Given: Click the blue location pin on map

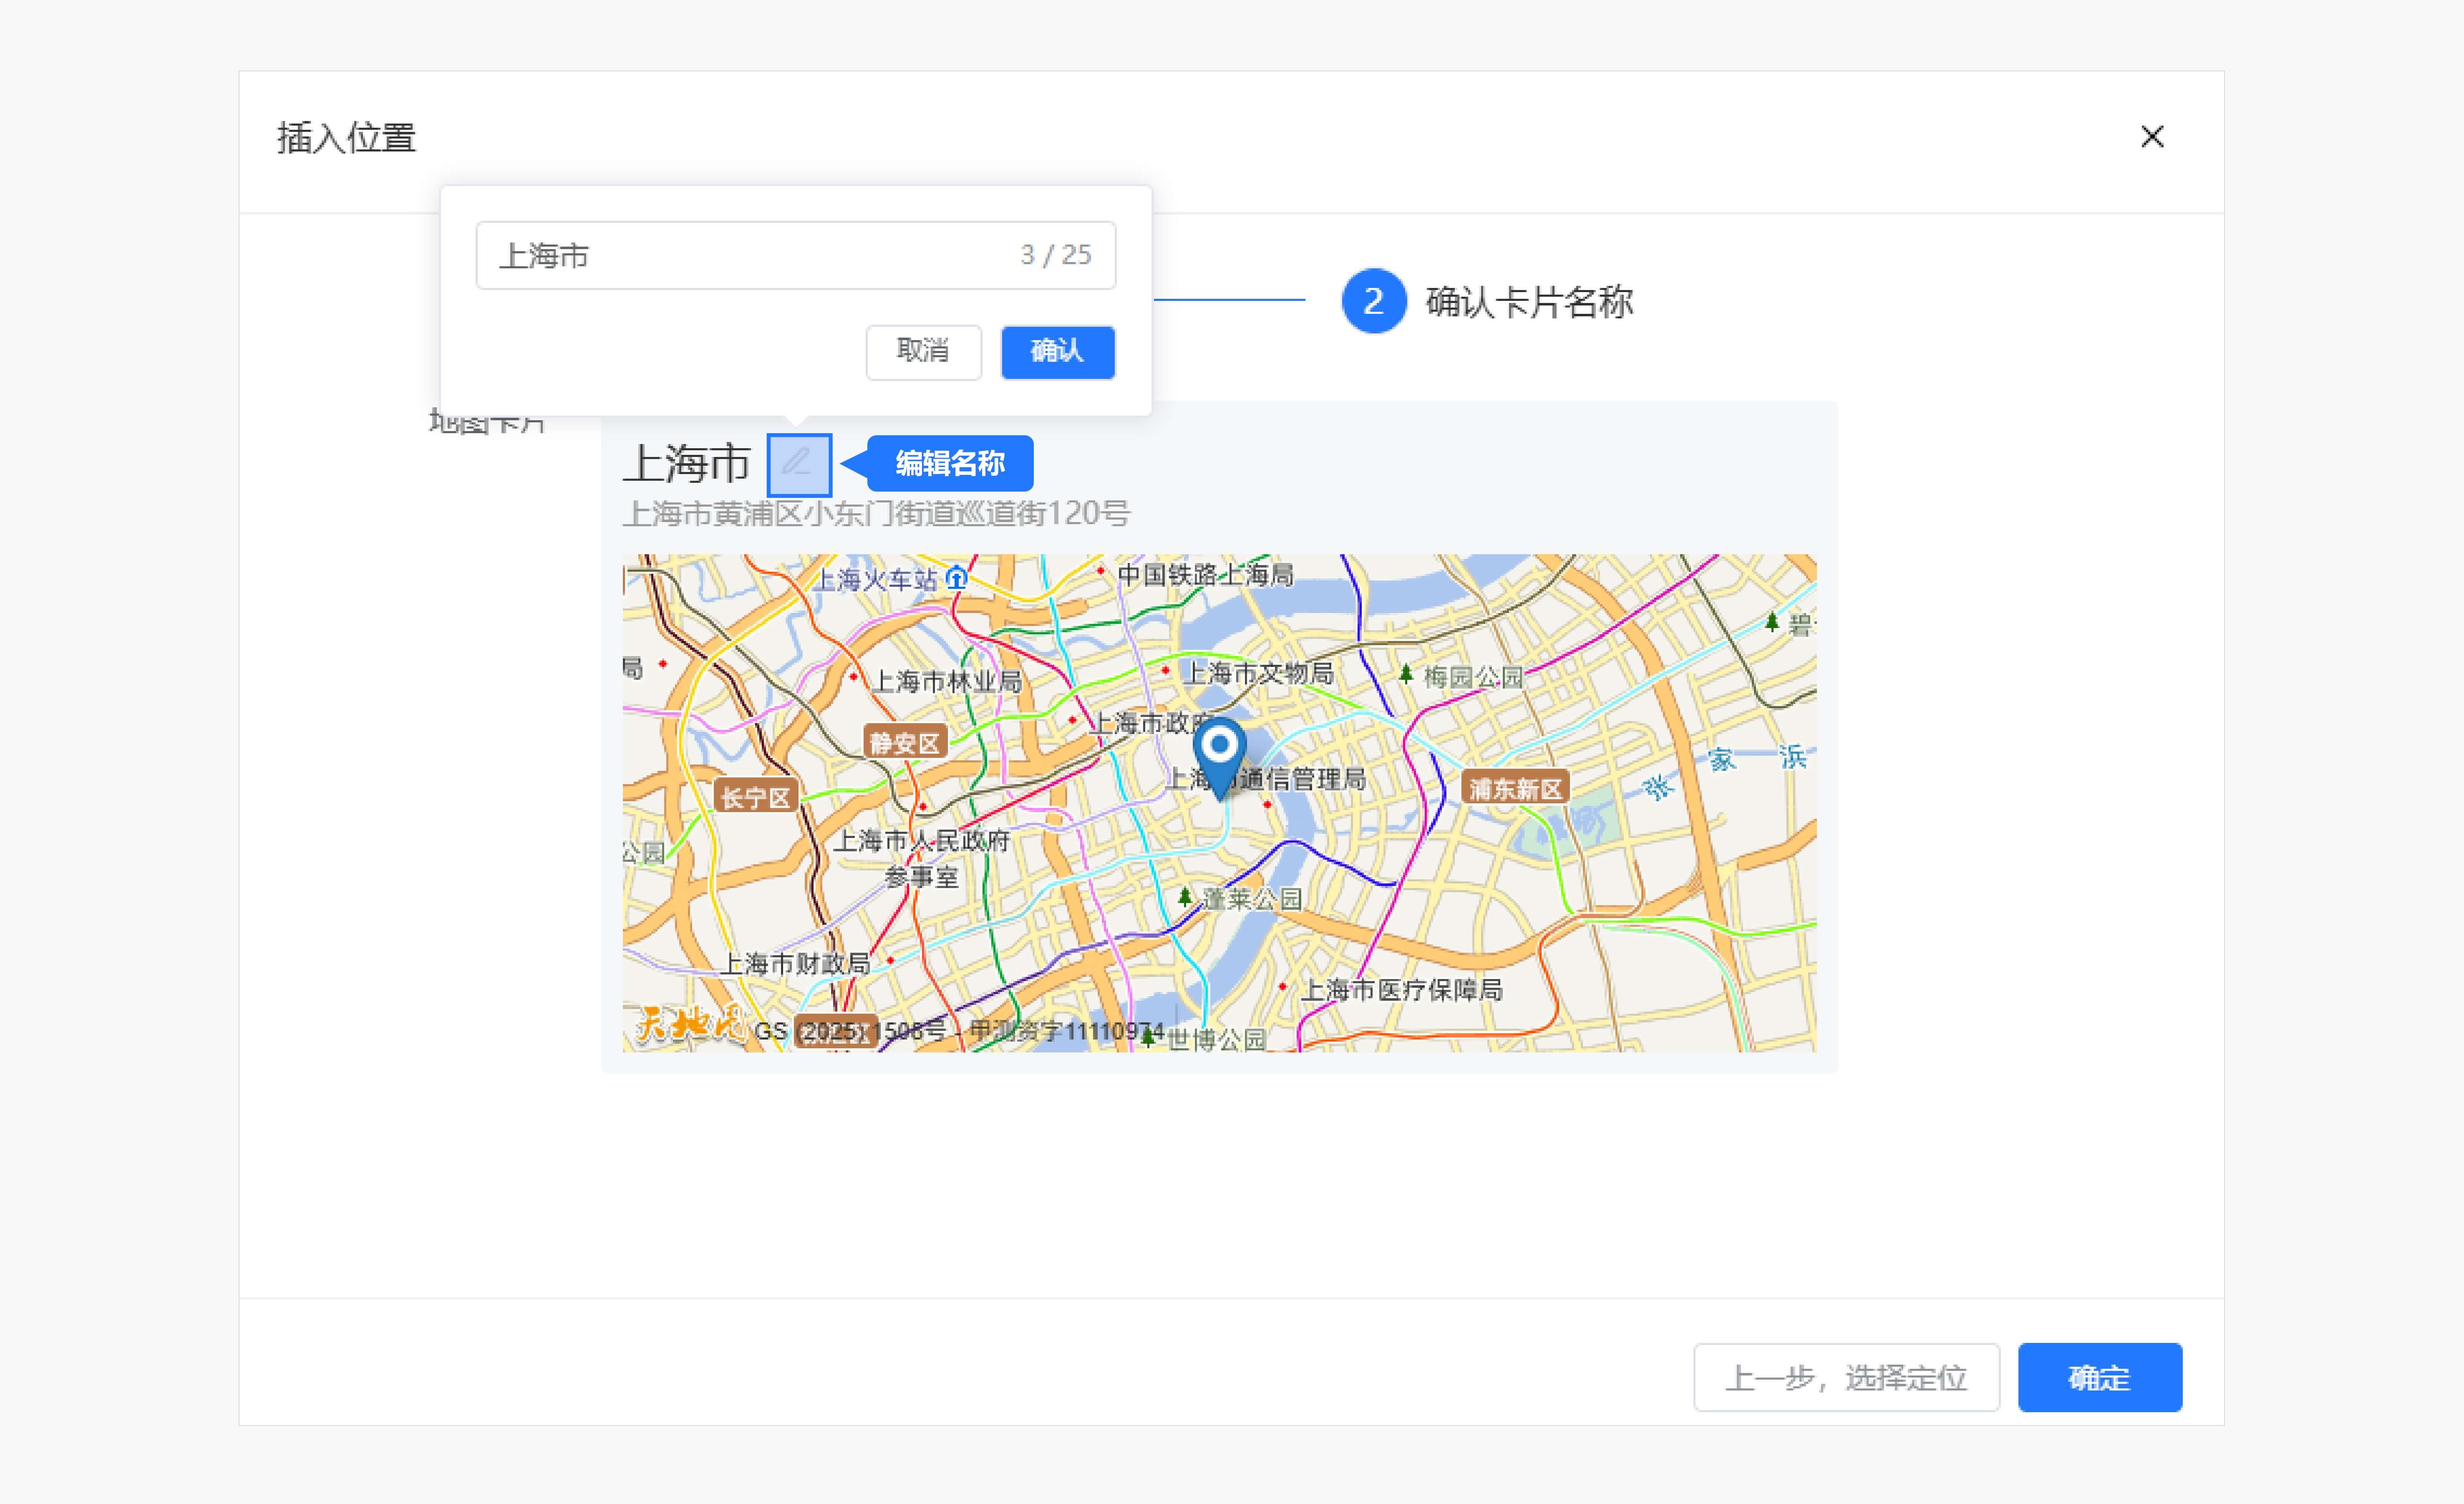Looking at the screenshot, I should point(1219,752).
